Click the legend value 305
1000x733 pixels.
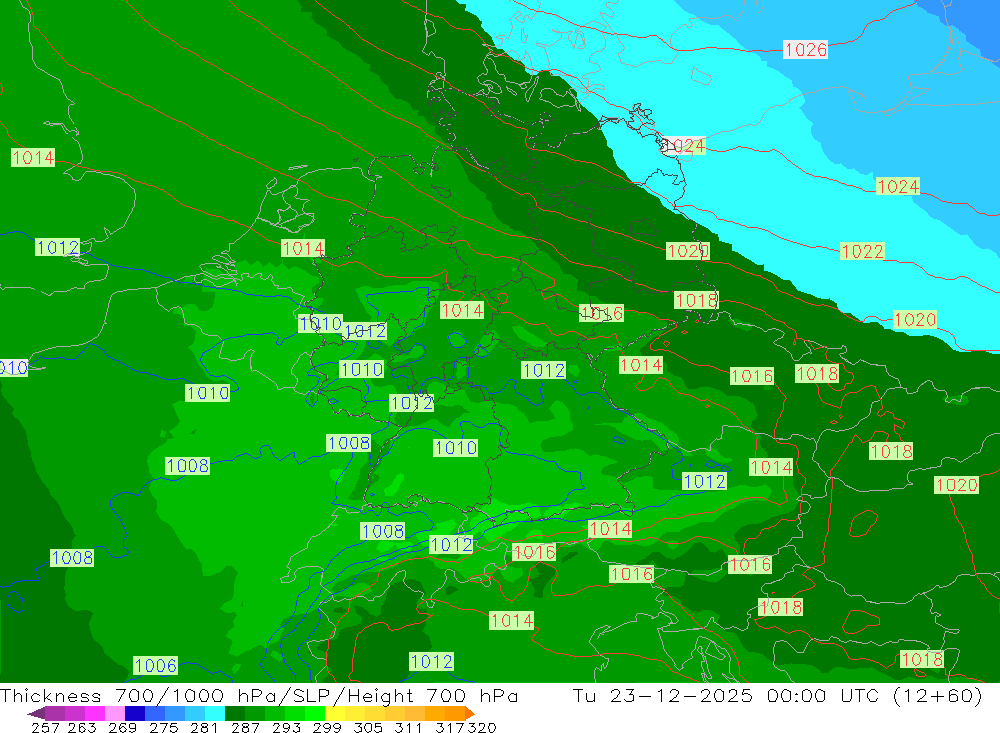pyautogui.click(x=368, y=727)
